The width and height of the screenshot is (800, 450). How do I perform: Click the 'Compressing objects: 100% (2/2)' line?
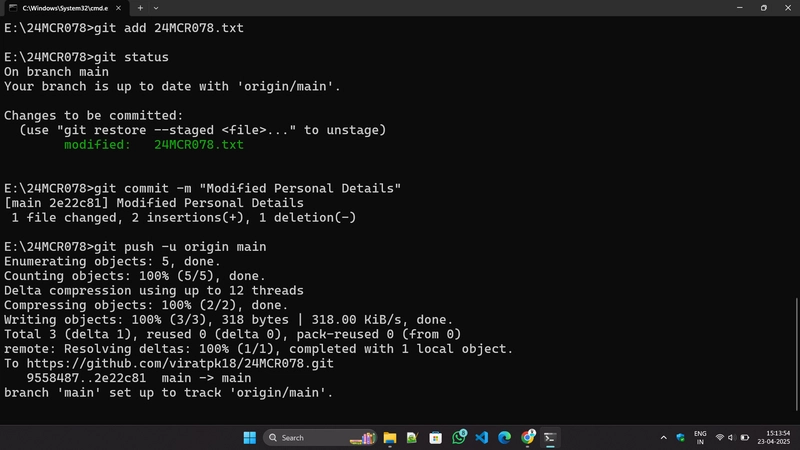146,305
